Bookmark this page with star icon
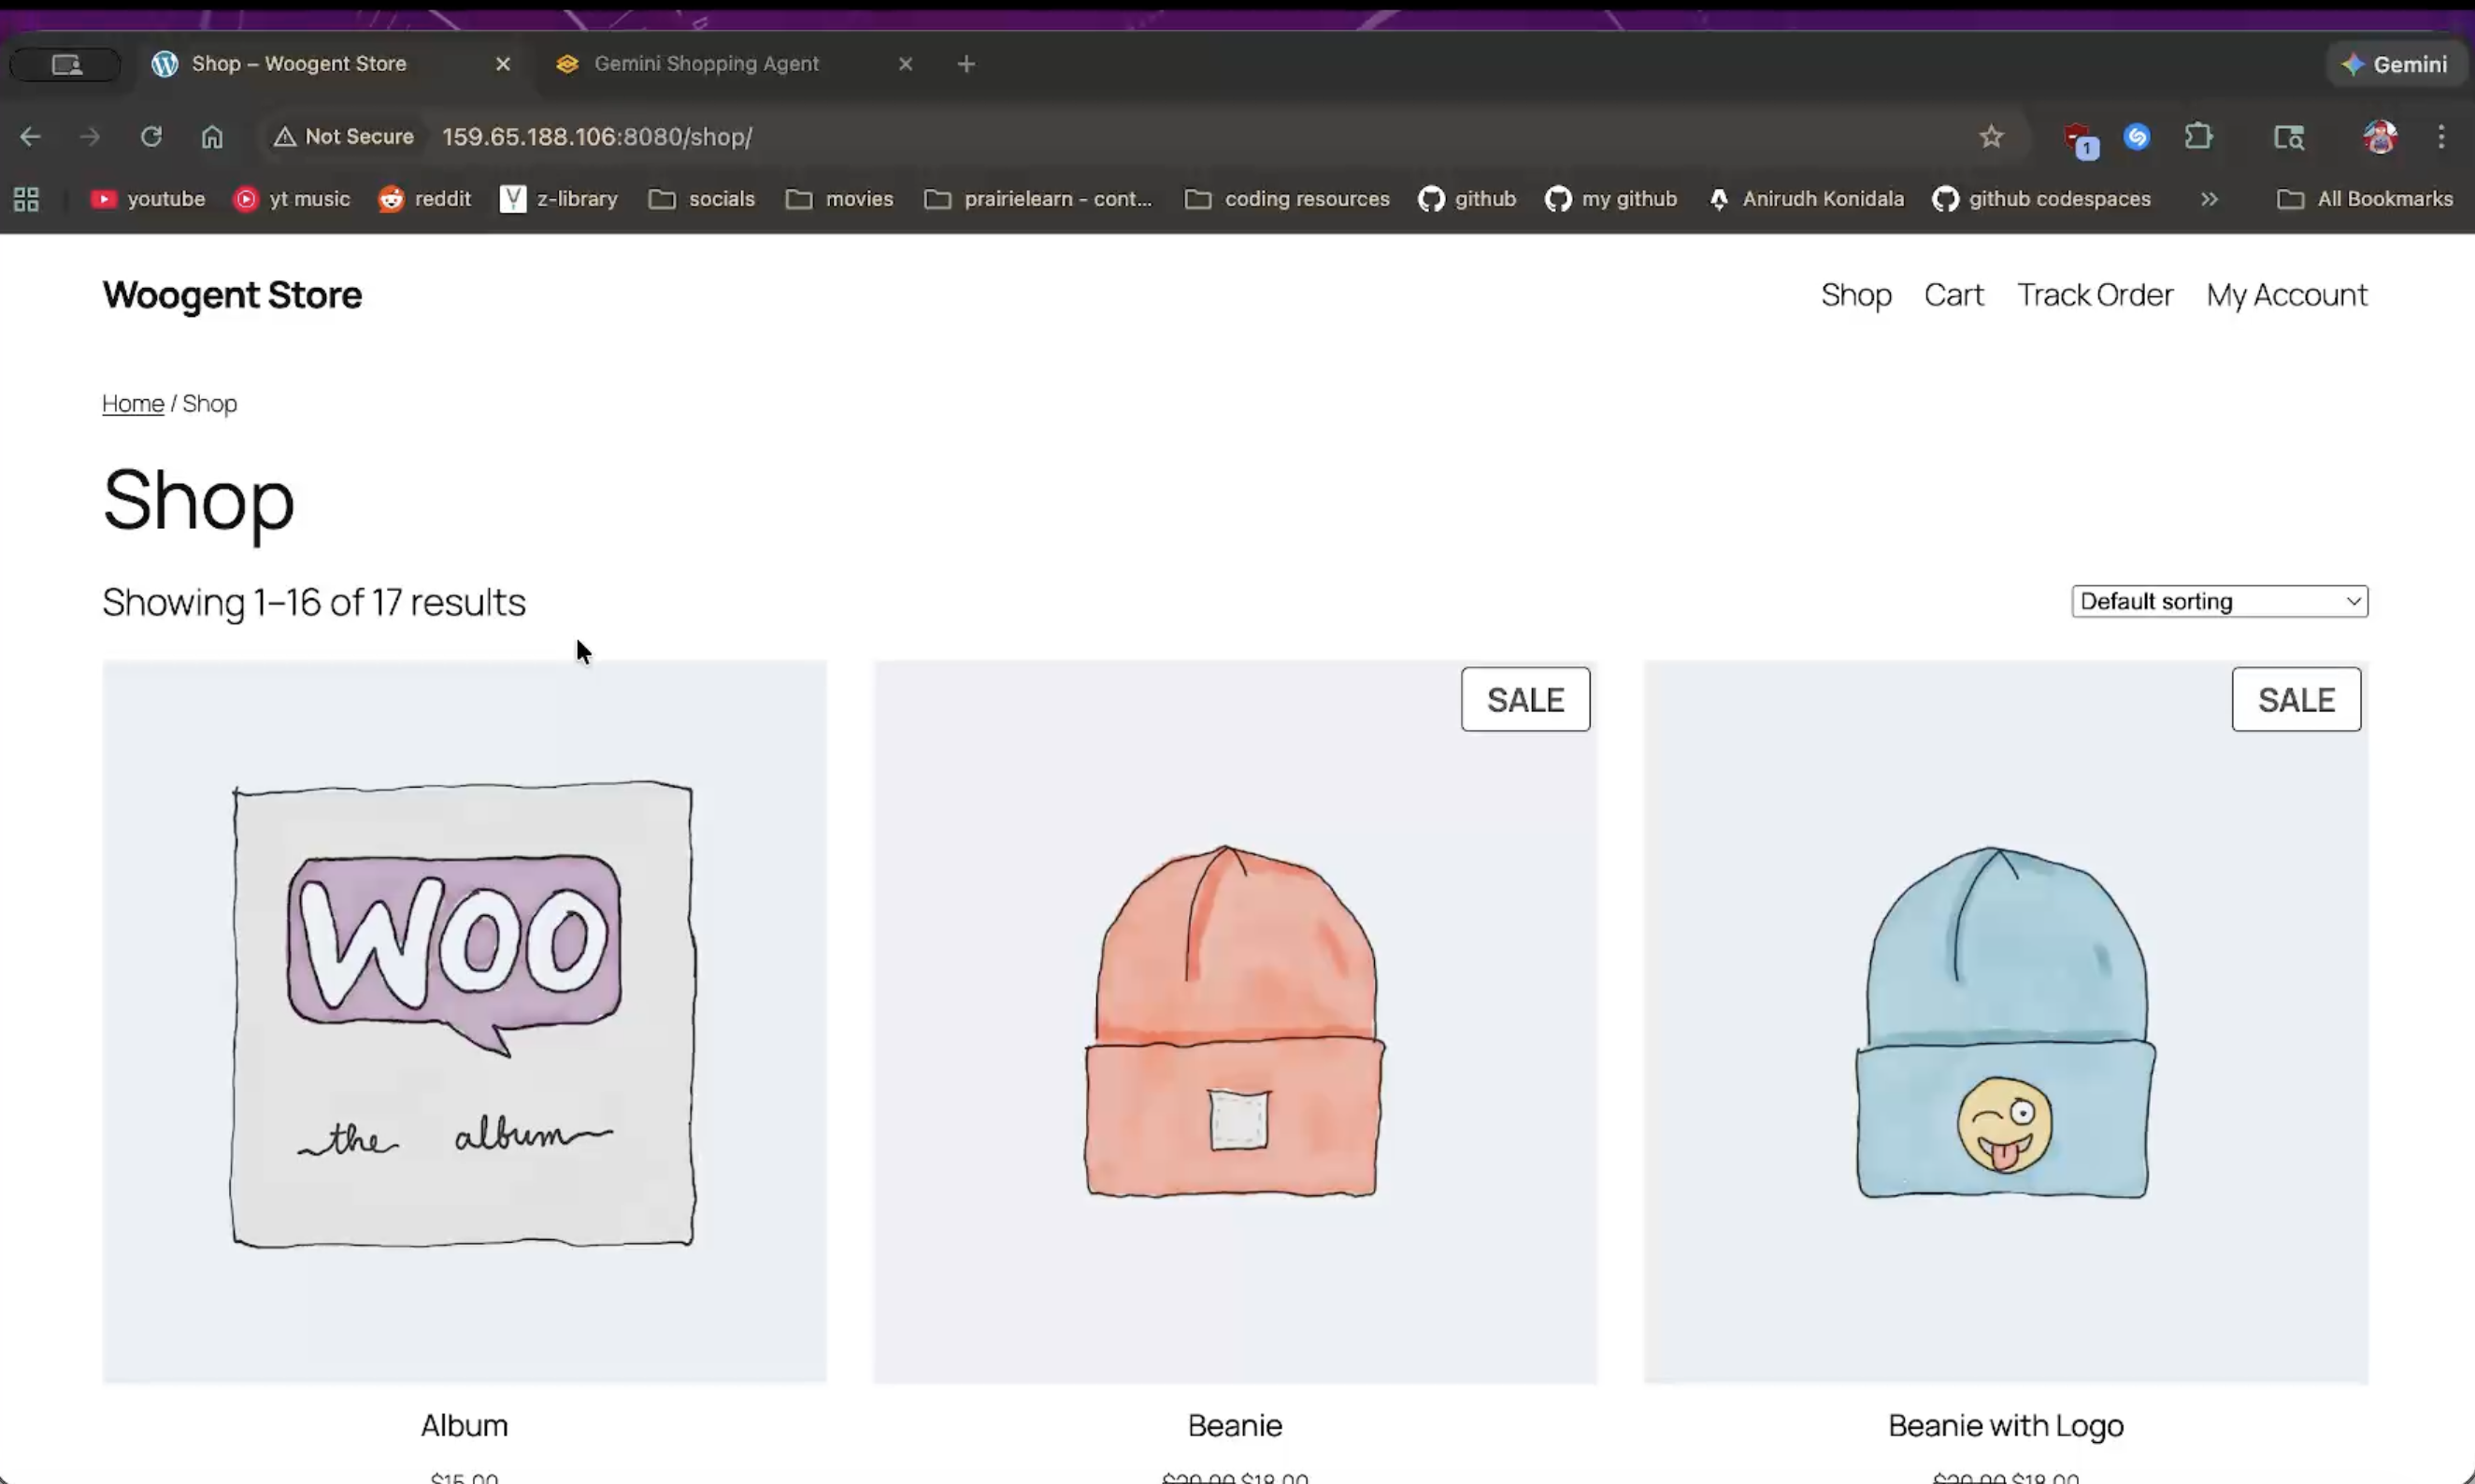This screenshot has width=2475, height=1484. [1991, 136]
